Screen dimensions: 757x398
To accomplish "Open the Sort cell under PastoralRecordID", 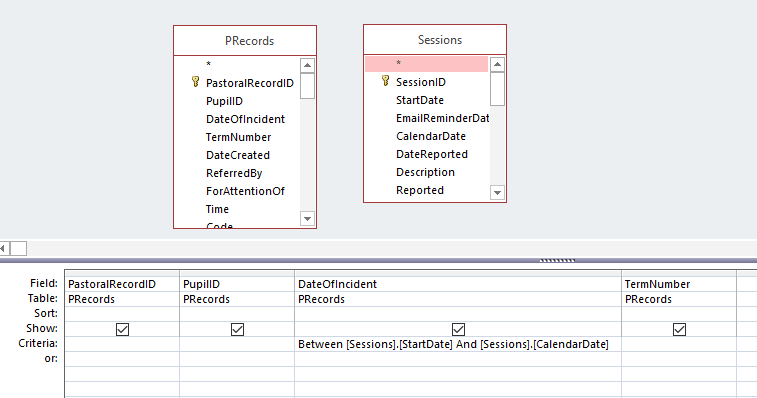I will [122, 314].
